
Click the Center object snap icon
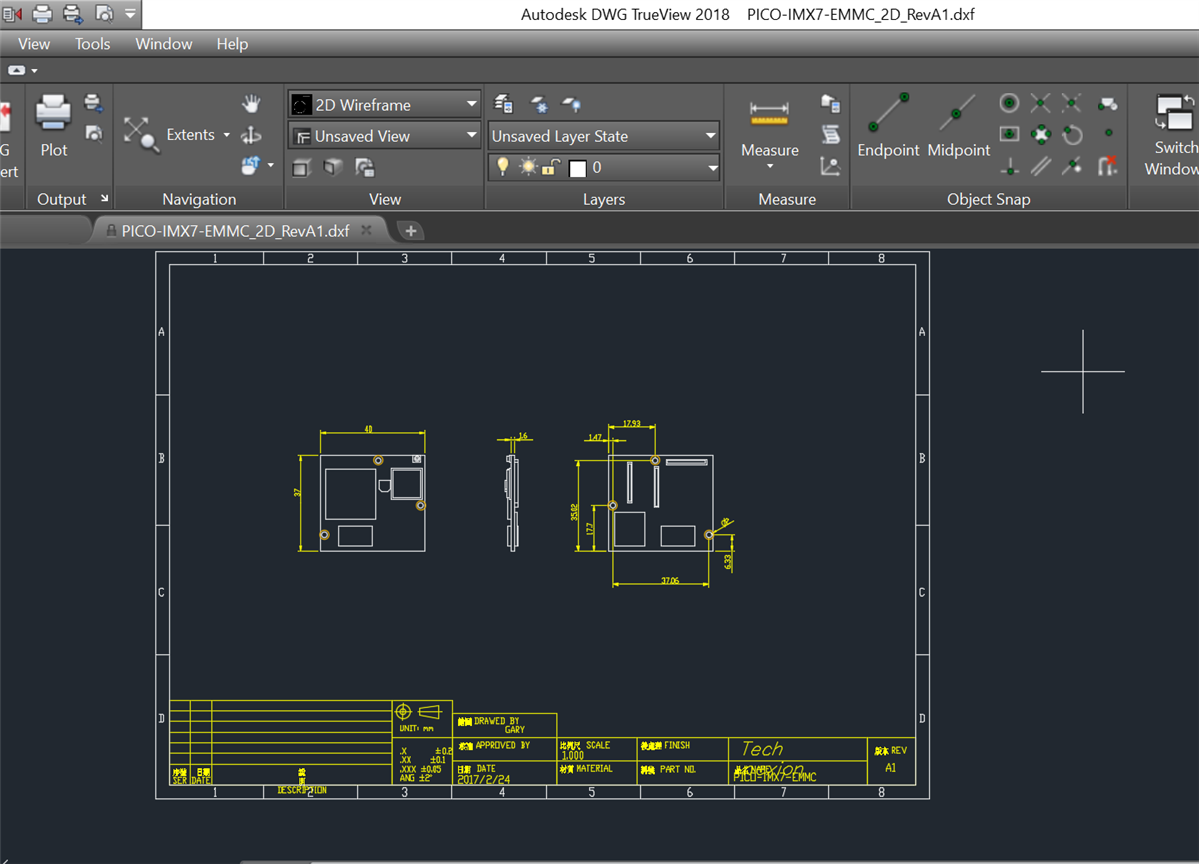[x=1009, y=103]
